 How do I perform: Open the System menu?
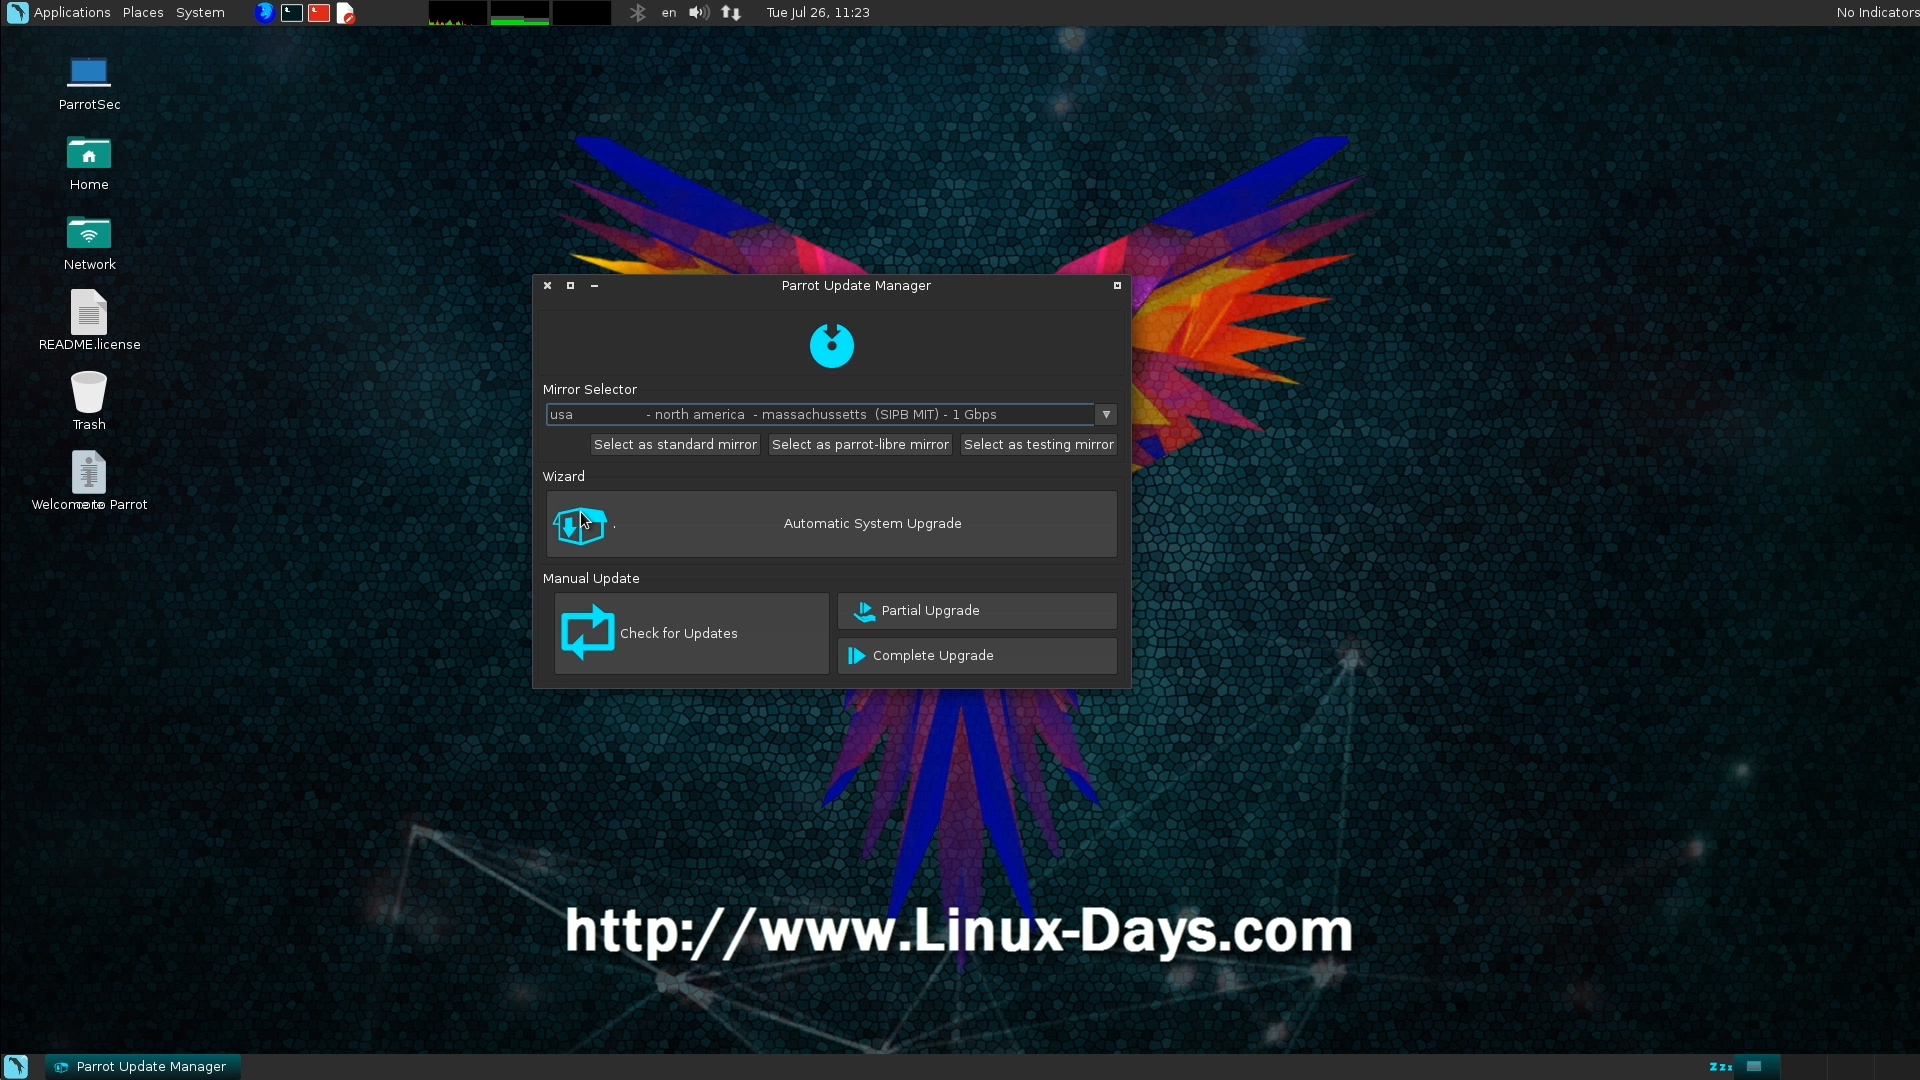200,13
